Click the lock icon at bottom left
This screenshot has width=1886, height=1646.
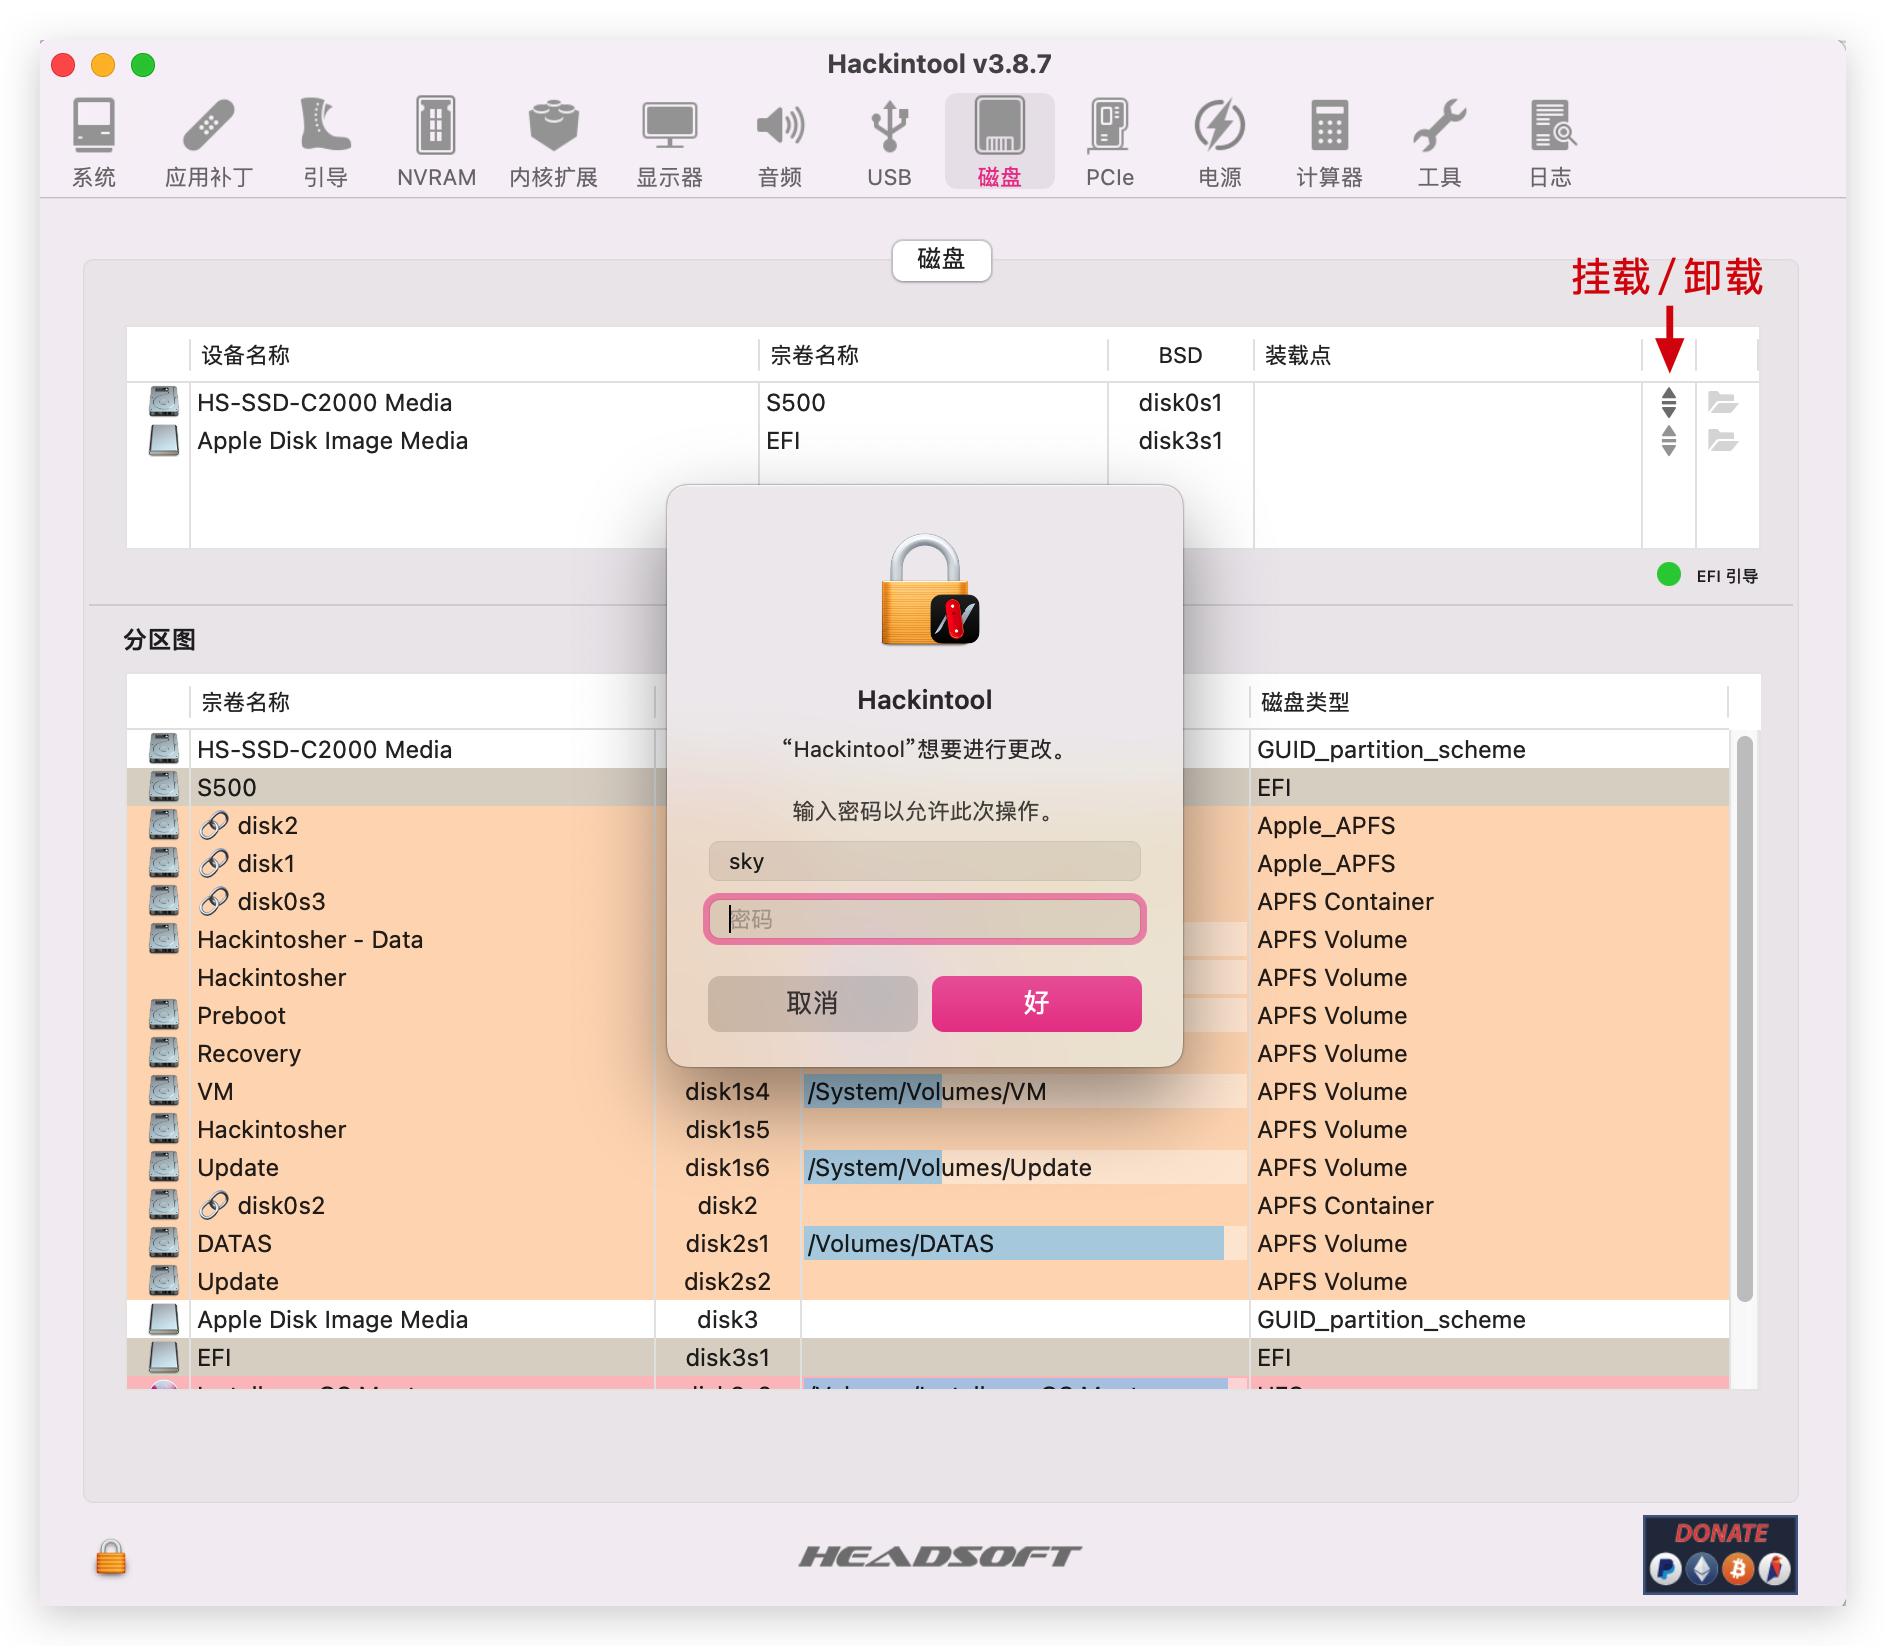tap(111, 1558)
